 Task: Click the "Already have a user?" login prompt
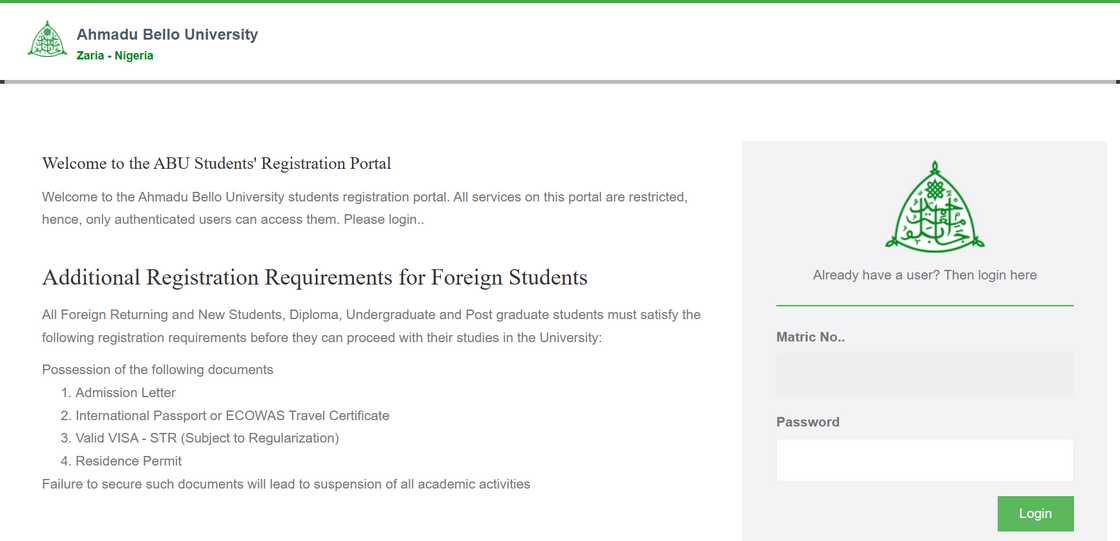pos(924,275)
